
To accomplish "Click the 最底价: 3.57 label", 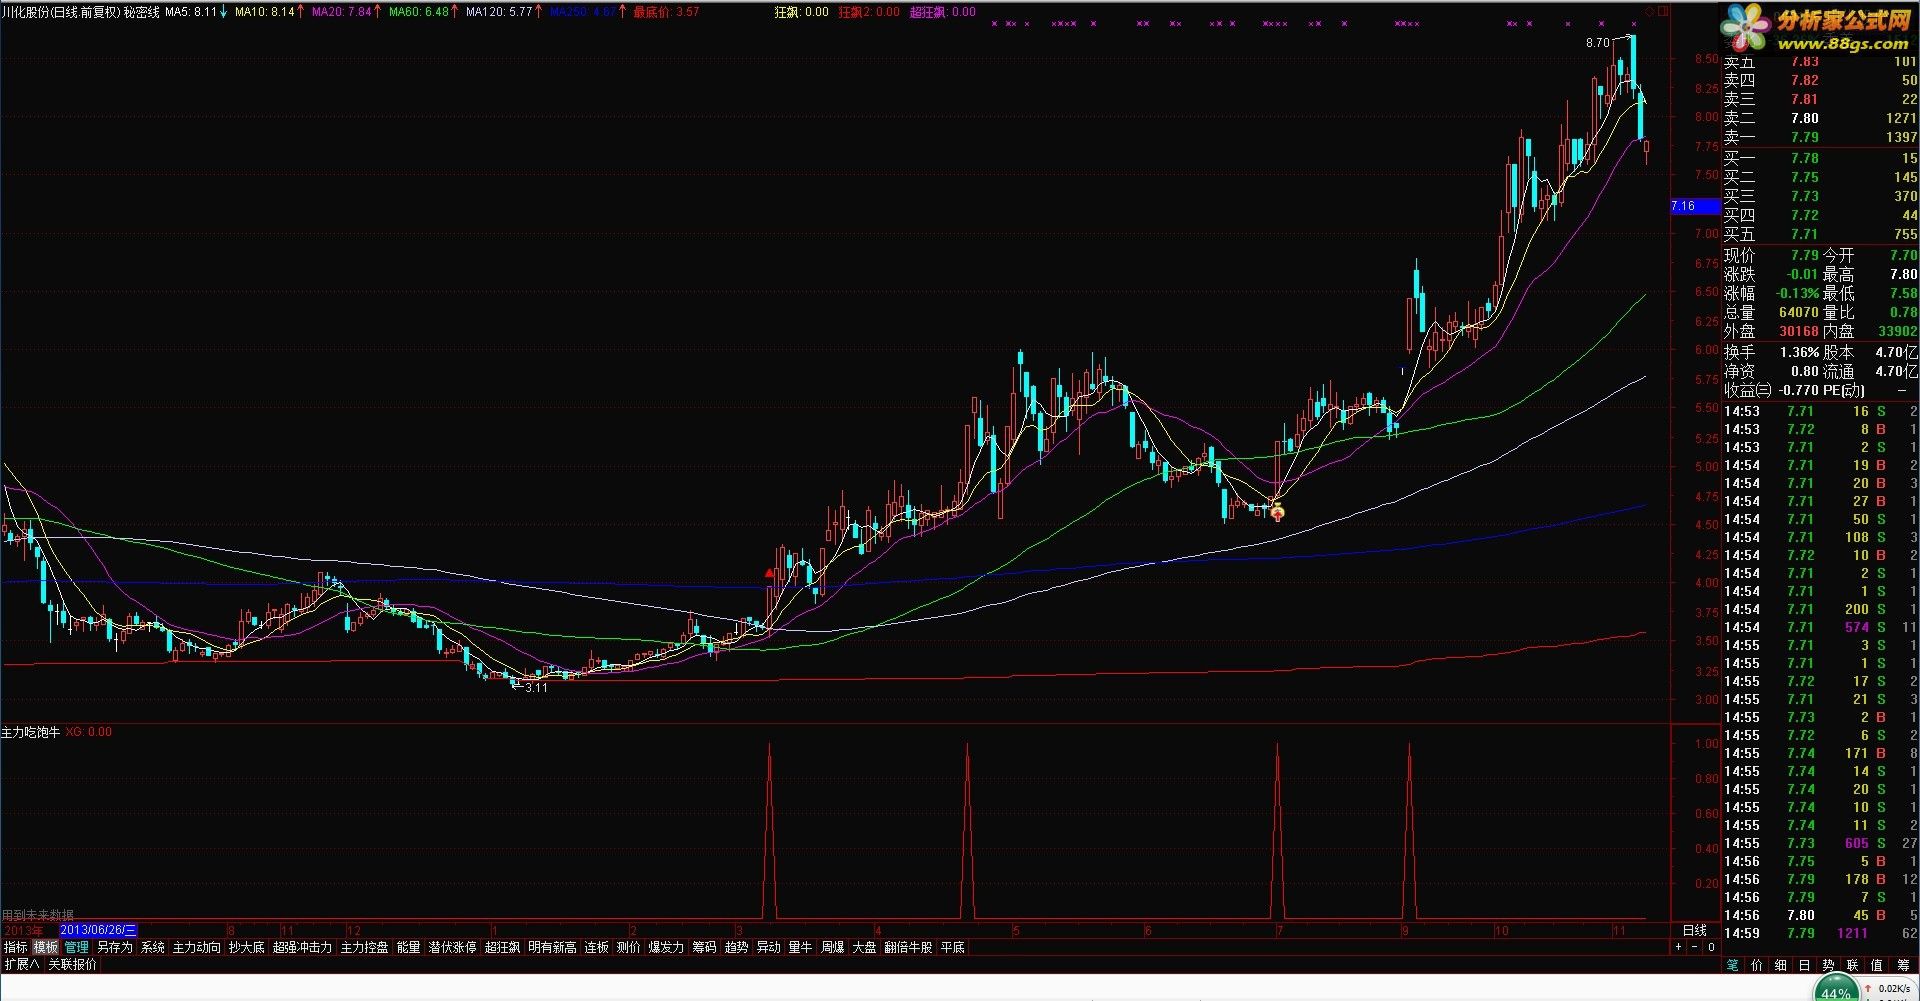I will point(667,12).
